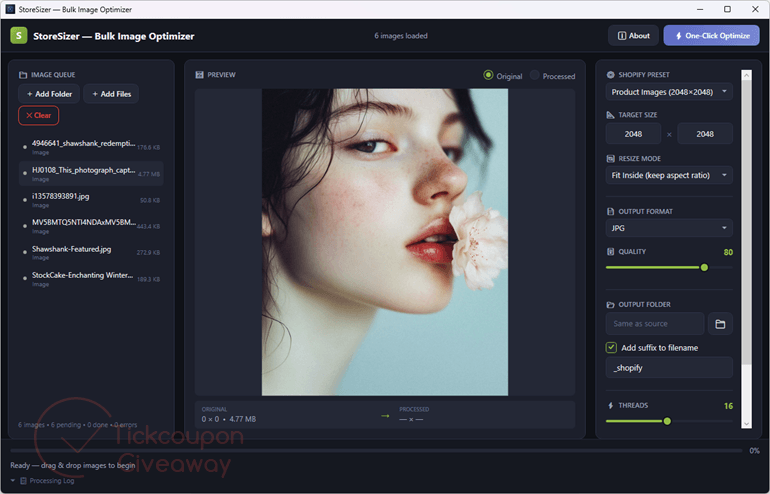Image resolution: width=770 pixels, height=494 pixels.
Task: Adjust the Quality slider handle
Action: click(x=704, y=268)
